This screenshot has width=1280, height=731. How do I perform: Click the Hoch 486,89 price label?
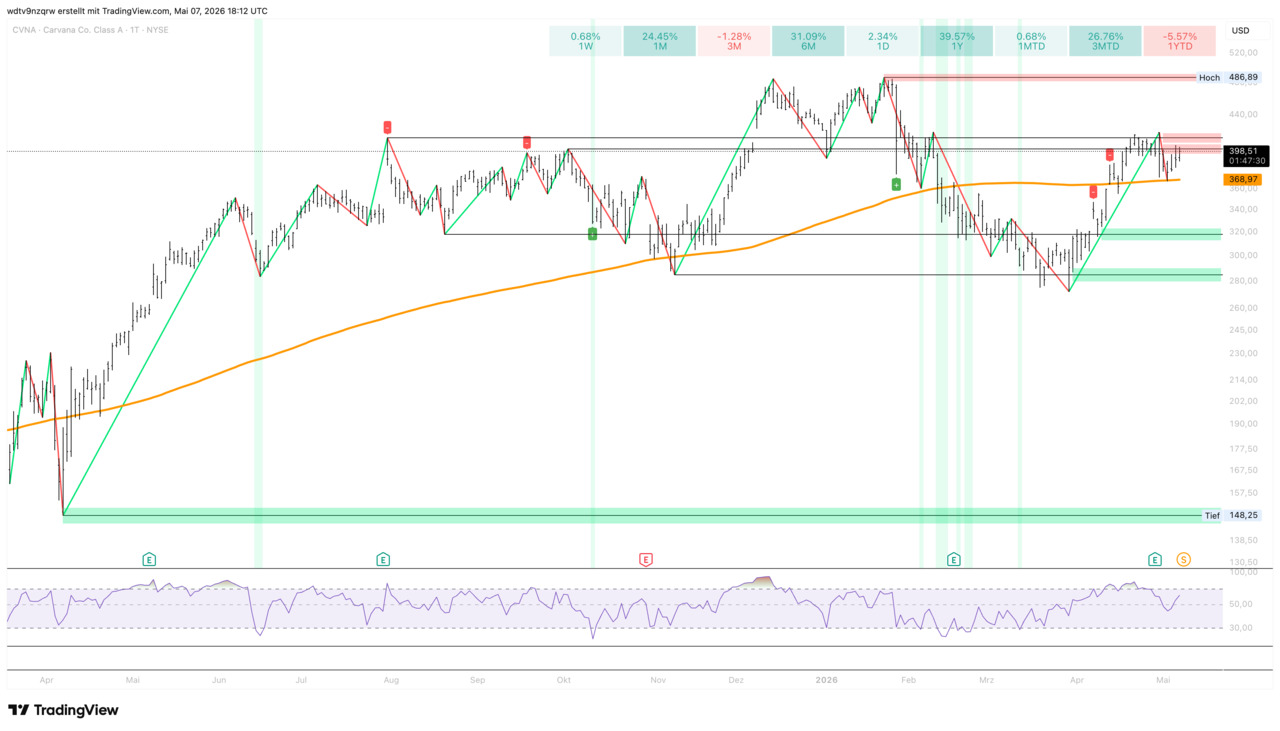[x=1229, y=77]
